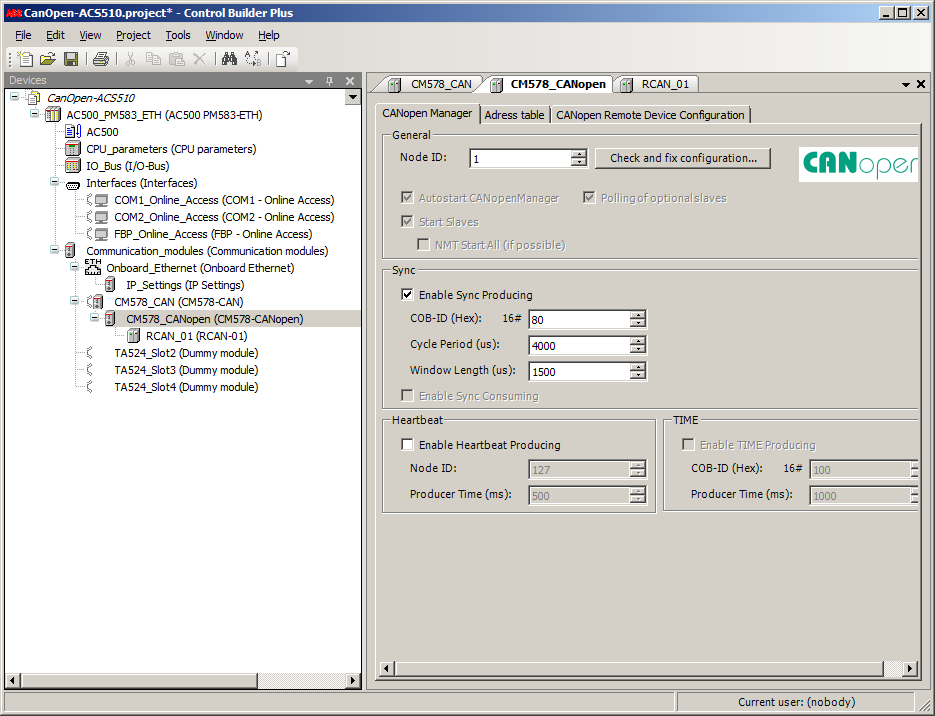
Task: Click the Print toolbar icon
Action: pyautogui.click(x=101, y=59)
